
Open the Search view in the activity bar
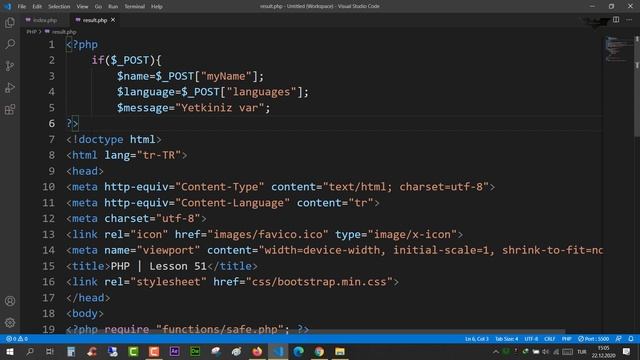(10, 44)
